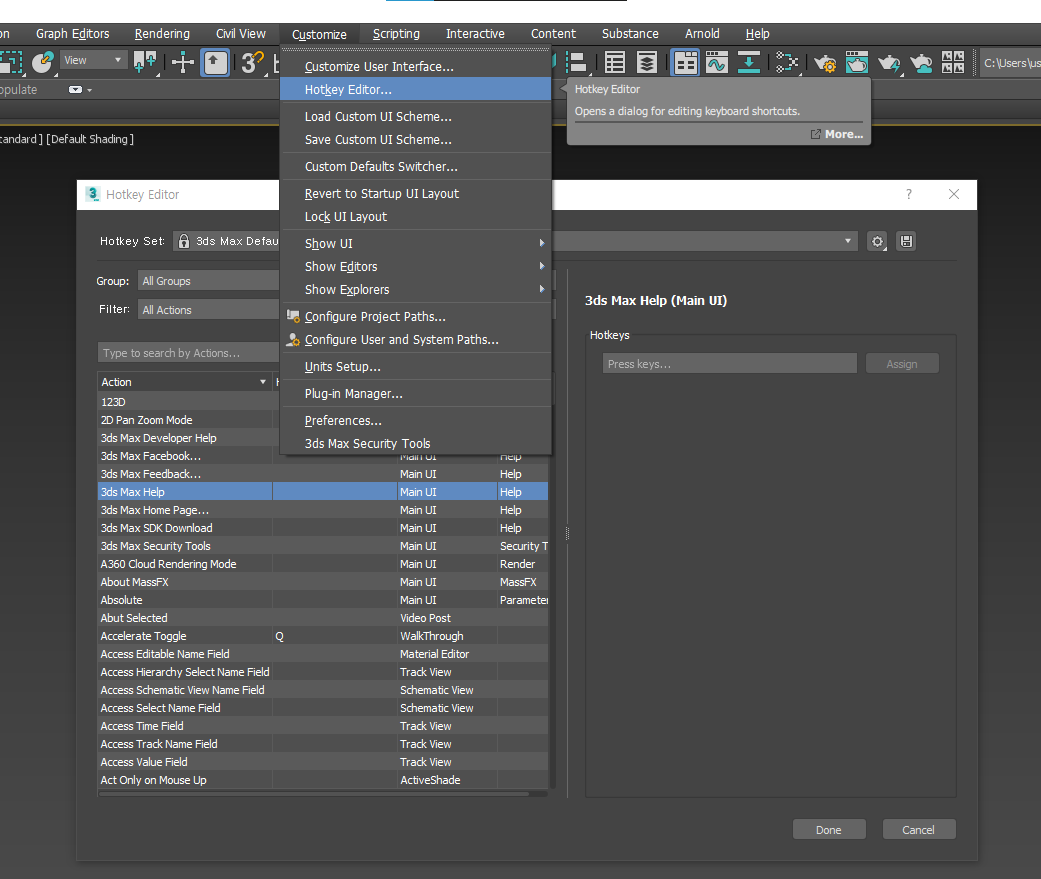Open the render gallery thumbnails icon

953,62
